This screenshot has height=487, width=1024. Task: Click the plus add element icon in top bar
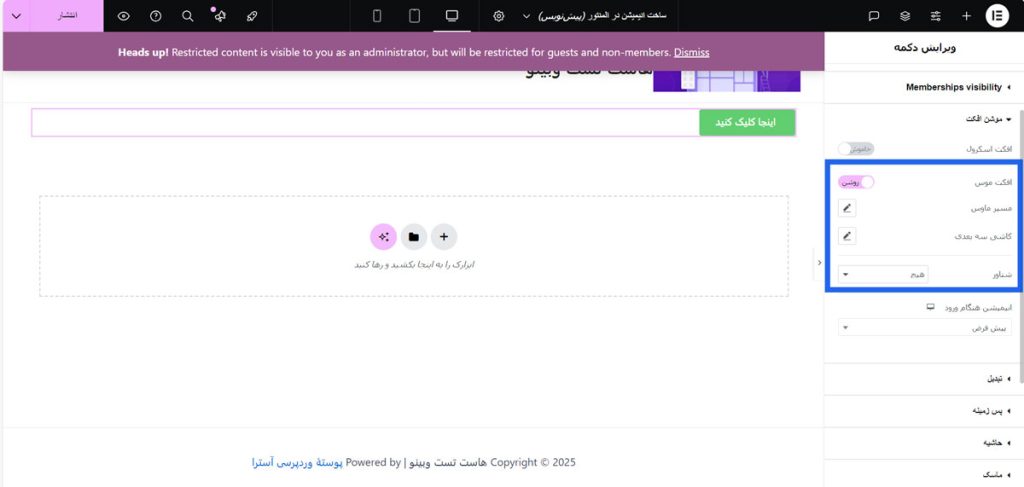coord(967,16)
